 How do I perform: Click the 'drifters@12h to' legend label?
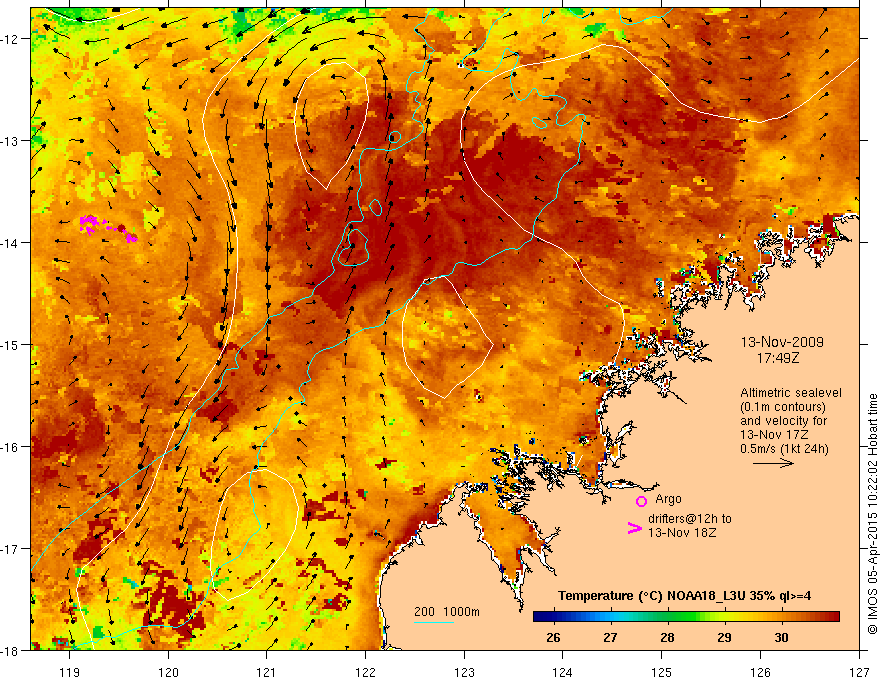pyautogui.click(x=690, y=519)
